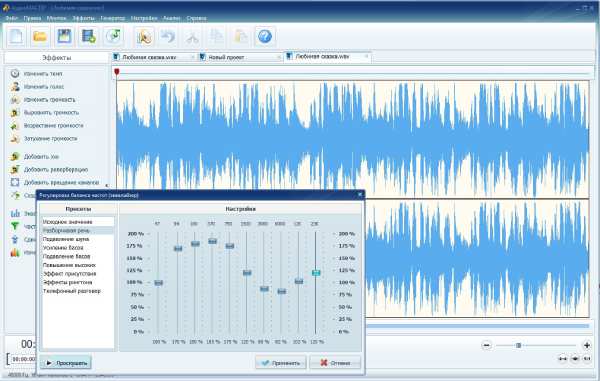
Task: Click the icon beside Изменить громкость
Action: pyautogui.click(x=15, y=99)
